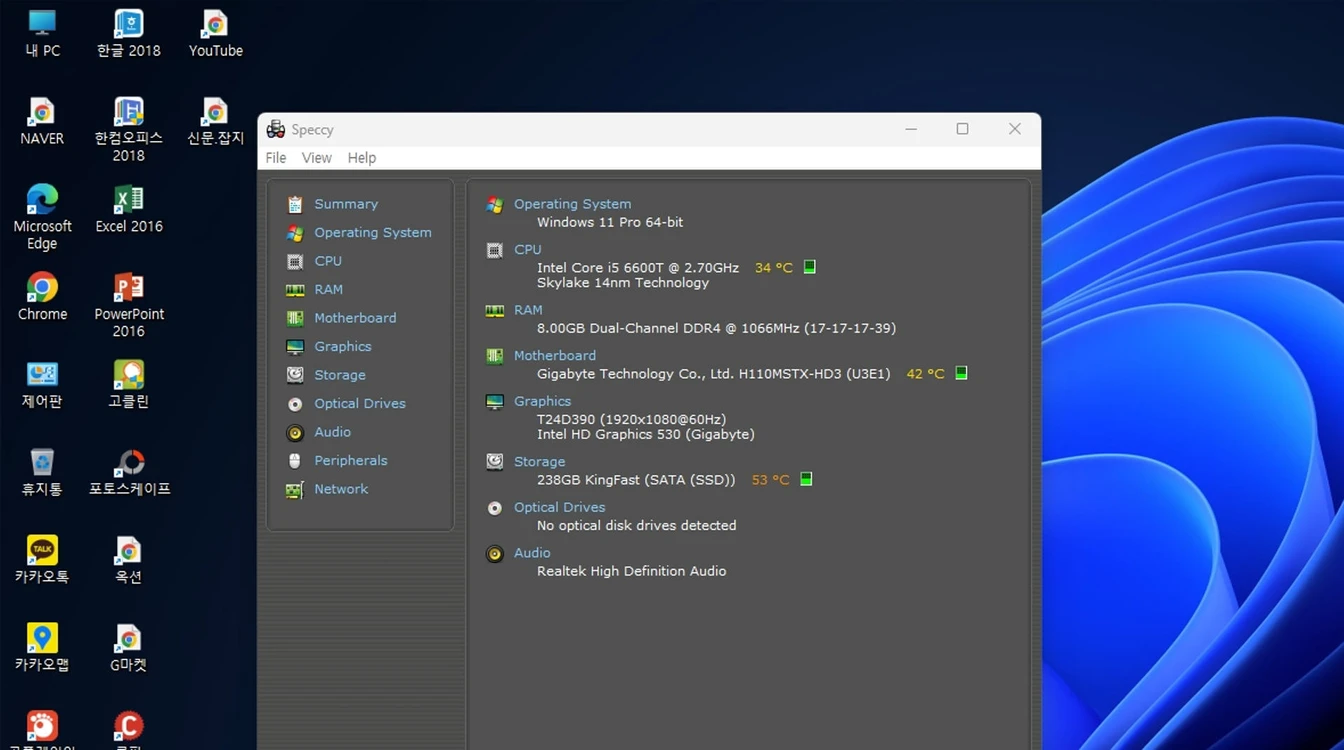This screenshot has width=1344, height=750.
Task: Click the 53 °C storage temperature value
Action: 771,480
